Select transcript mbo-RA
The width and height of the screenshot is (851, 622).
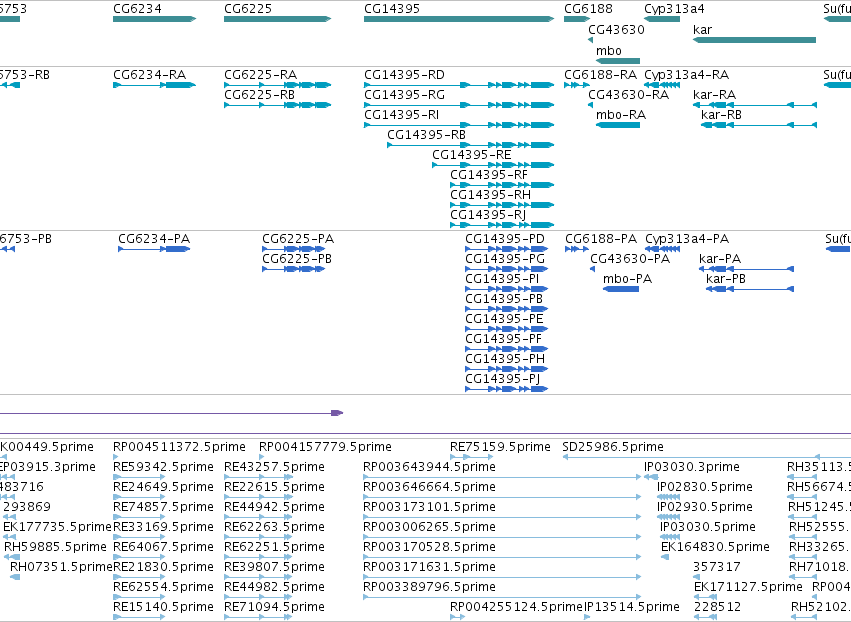click(621, 115)
